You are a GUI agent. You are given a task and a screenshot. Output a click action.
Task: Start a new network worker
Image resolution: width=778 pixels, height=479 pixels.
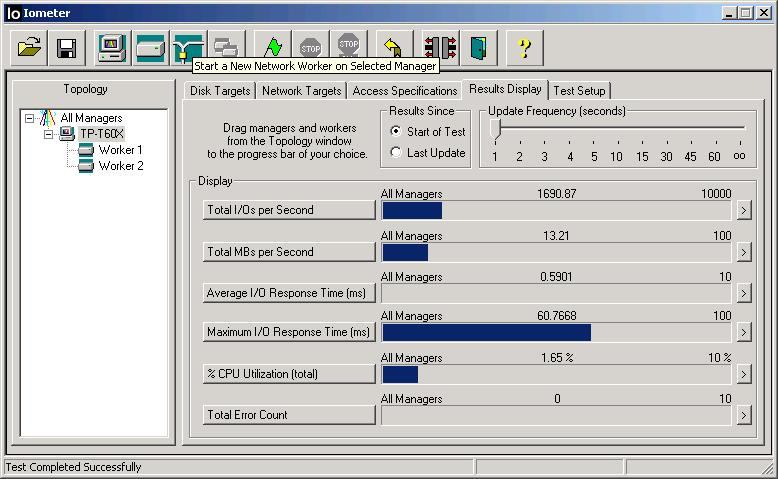(x=188, y=48)
